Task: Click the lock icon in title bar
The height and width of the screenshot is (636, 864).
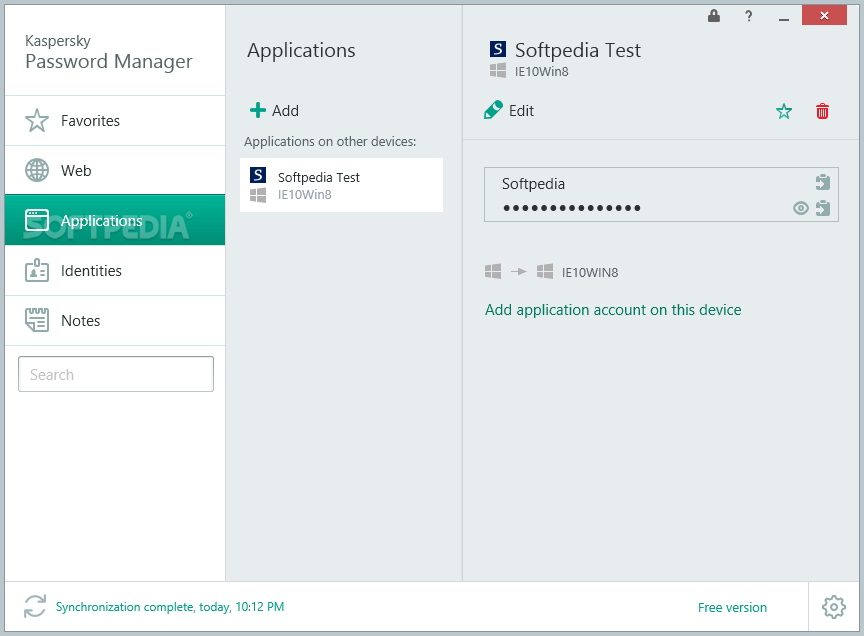Action: click(x=714, y=15)
